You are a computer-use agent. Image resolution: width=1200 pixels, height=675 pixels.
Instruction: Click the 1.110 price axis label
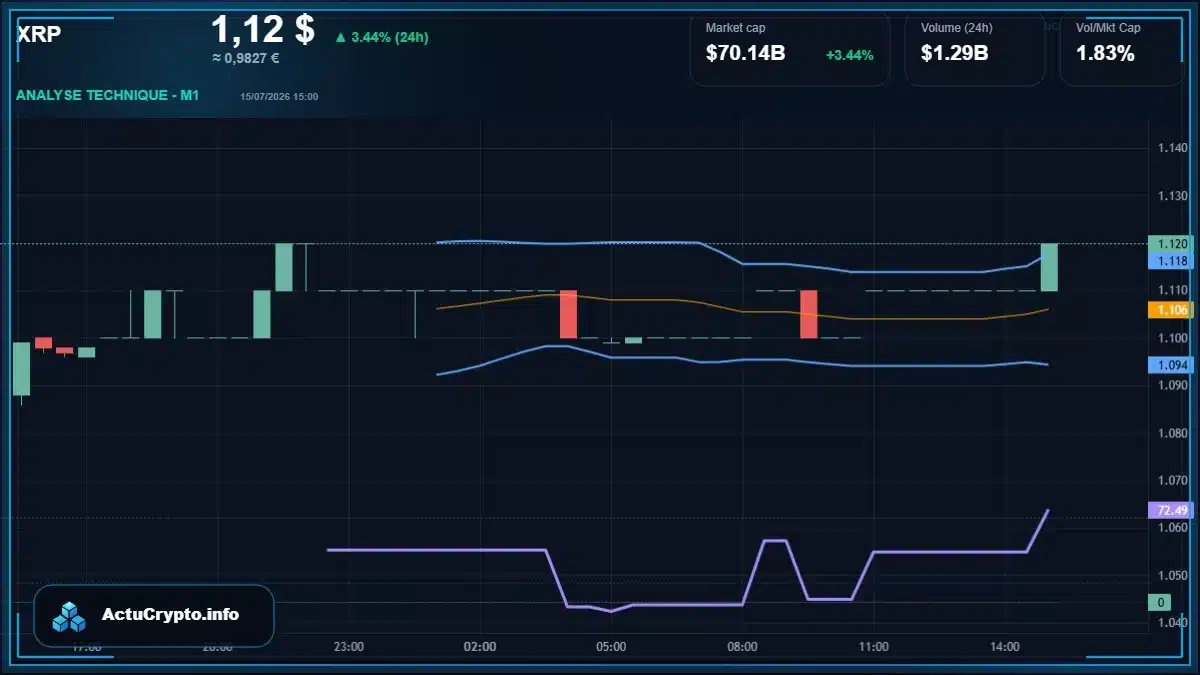1172,290
